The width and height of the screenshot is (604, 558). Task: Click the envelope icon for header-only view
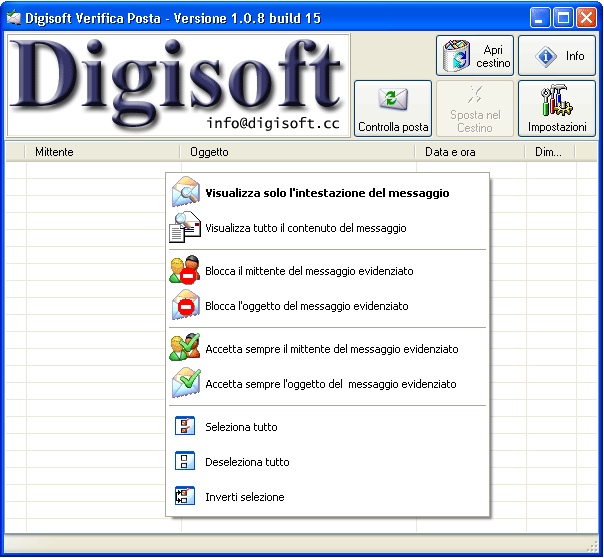pos(186,193)
